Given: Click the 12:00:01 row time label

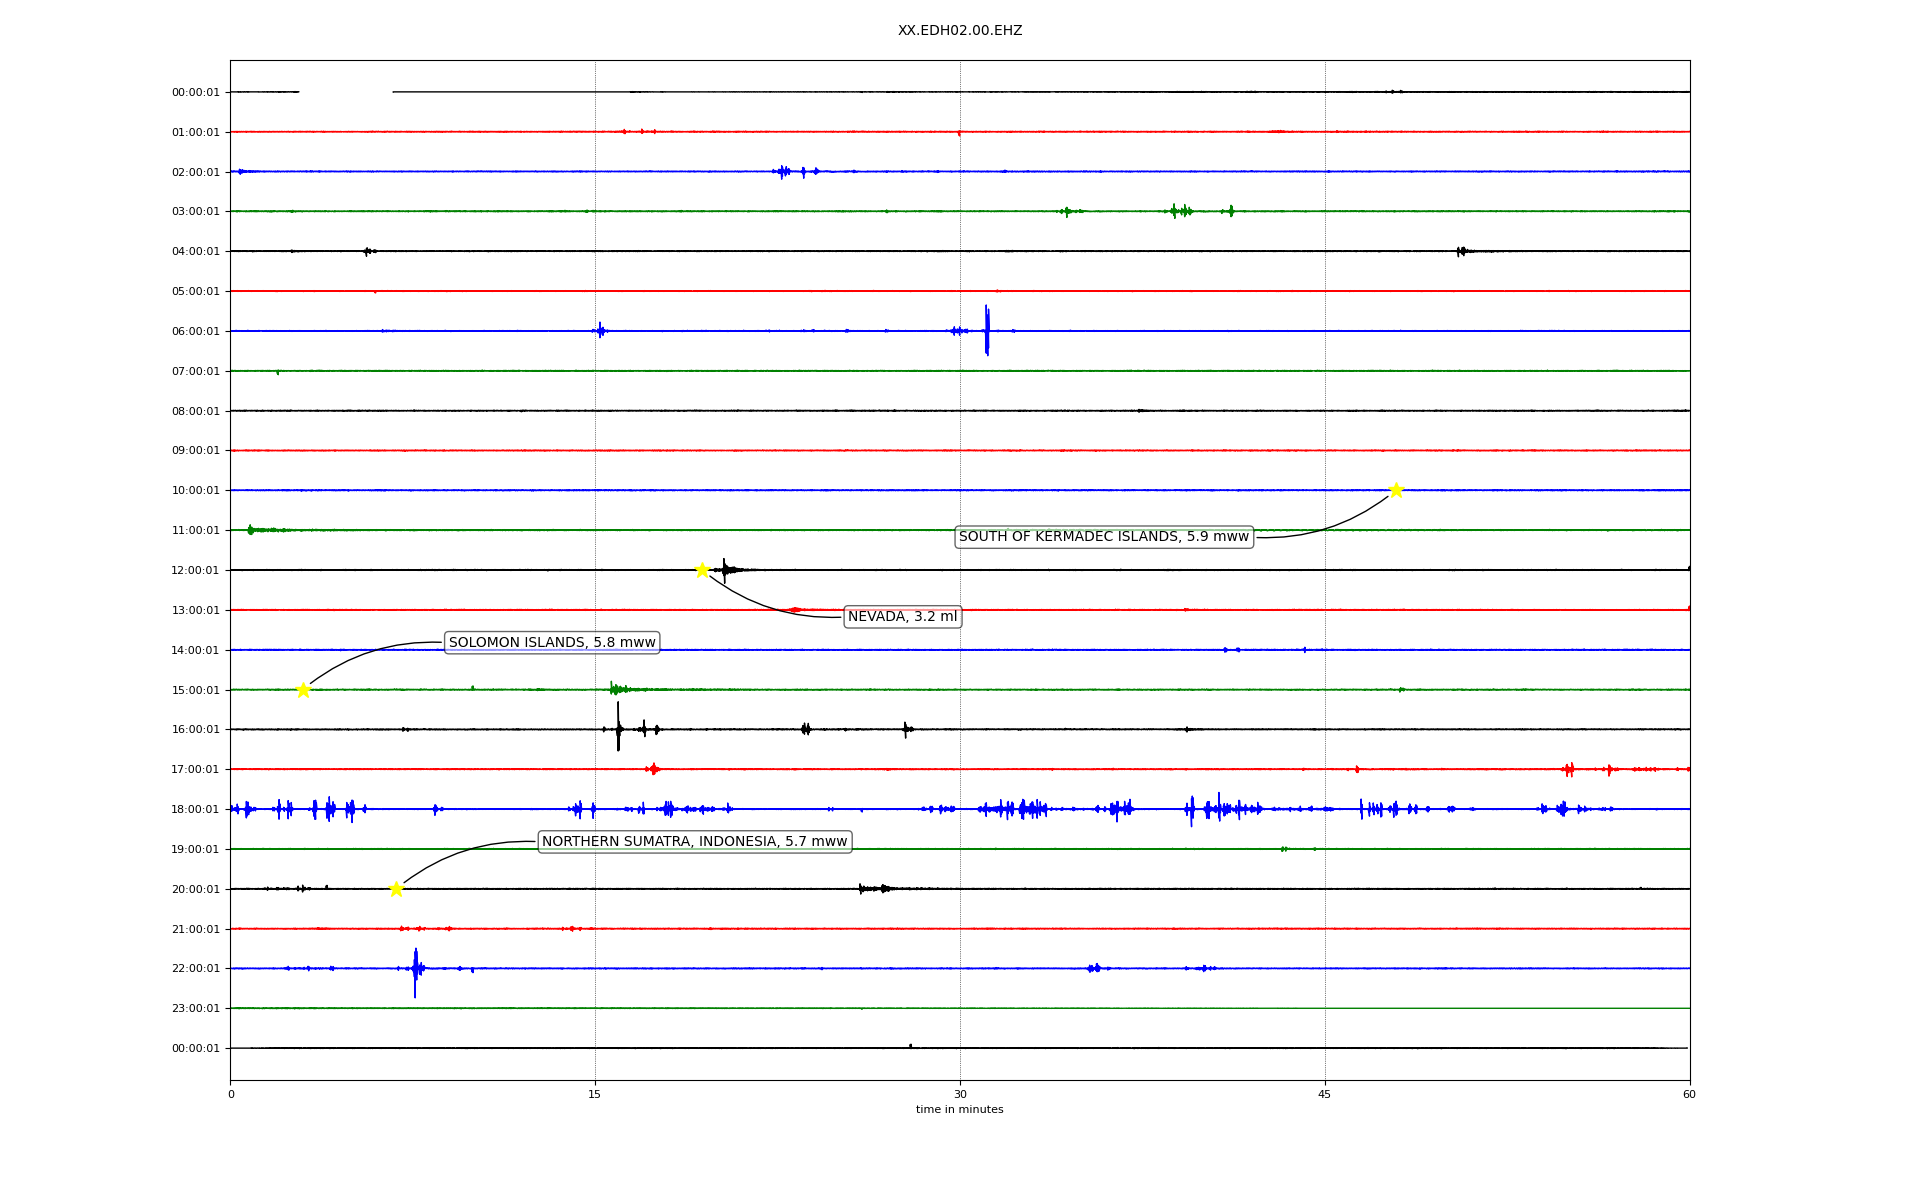Looking at the screenshot, I should [195, 570].
